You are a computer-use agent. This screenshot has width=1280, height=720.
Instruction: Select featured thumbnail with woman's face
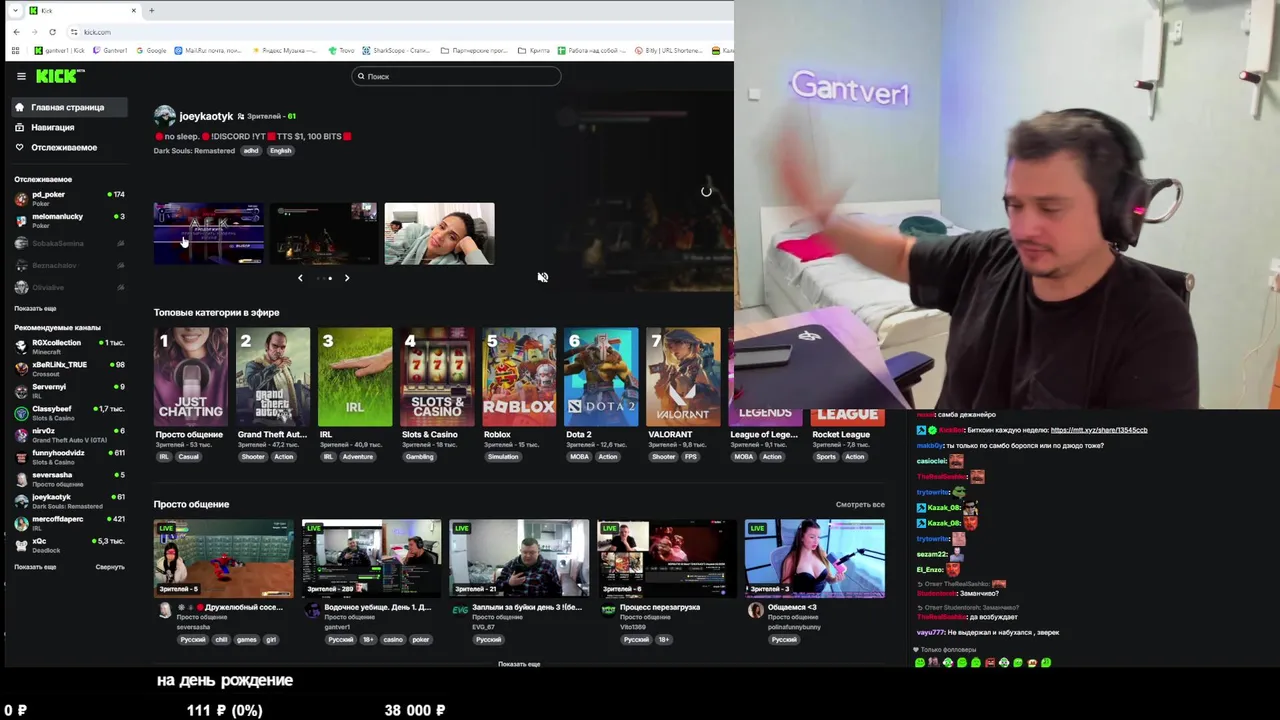coord(439,233)
